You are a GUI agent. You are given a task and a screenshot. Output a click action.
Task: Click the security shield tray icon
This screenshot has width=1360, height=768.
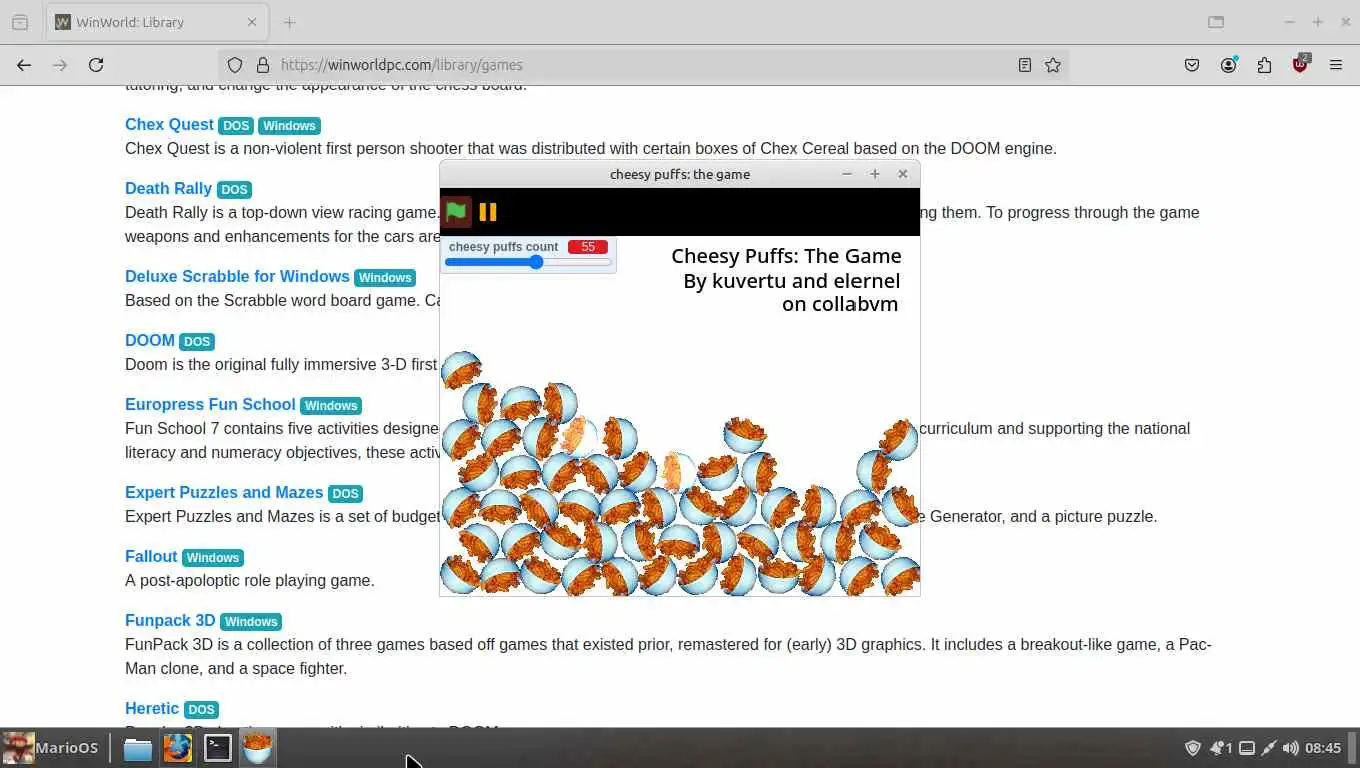[x=1193, y=748]
